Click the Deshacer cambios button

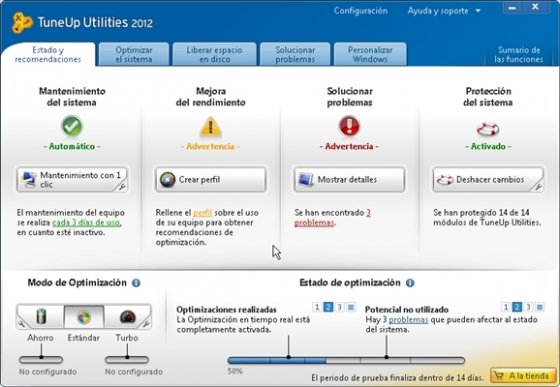pyautogui.click(x=488, y=180)
